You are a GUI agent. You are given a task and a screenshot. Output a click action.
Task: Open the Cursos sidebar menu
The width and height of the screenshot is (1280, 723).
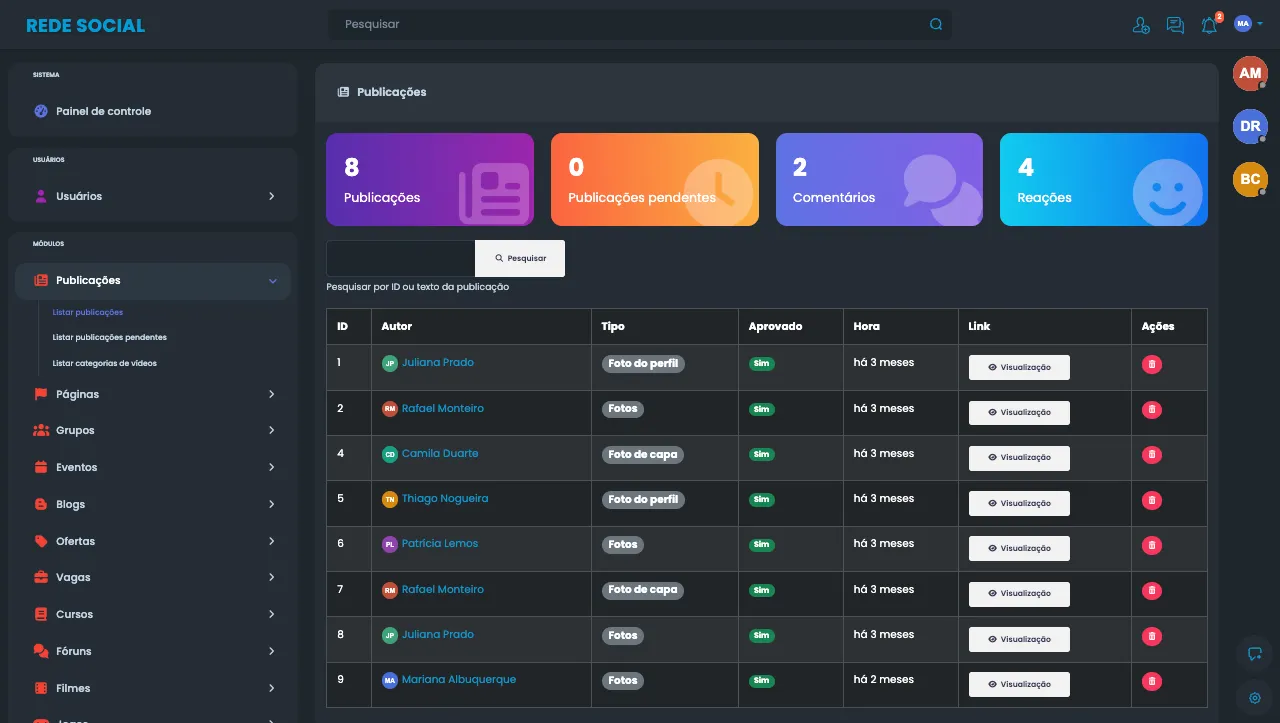153,614
